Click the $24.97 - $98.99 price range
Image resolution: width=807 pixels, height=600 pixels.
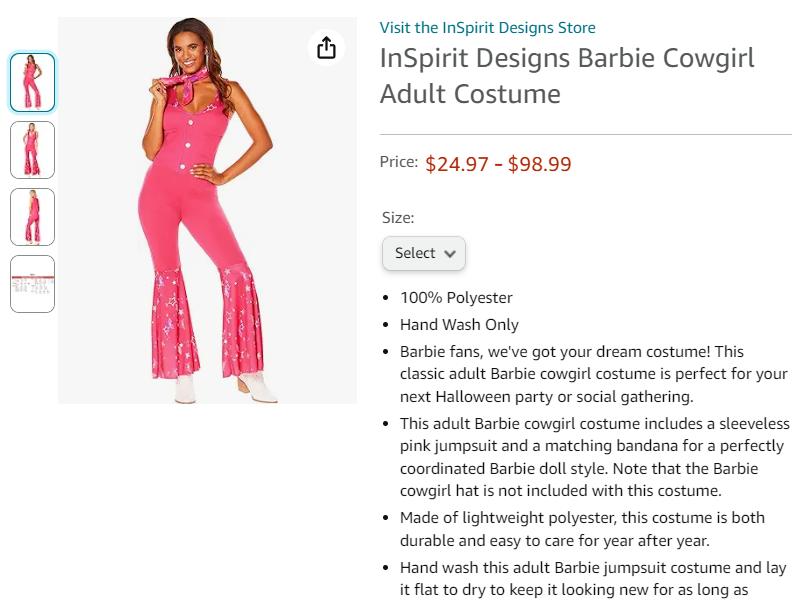point(498,164)
